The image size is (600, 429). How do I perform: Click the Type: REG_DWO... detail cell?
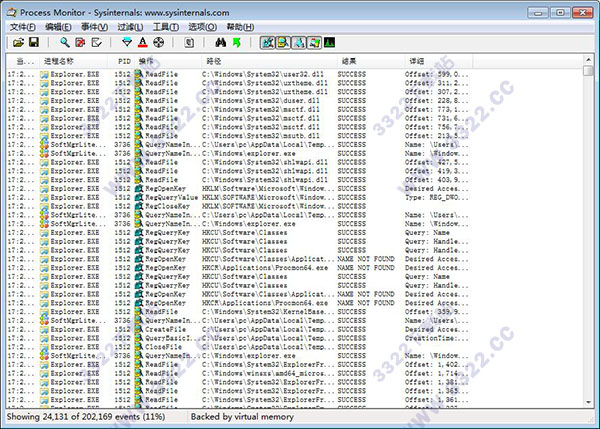[437, 197]
